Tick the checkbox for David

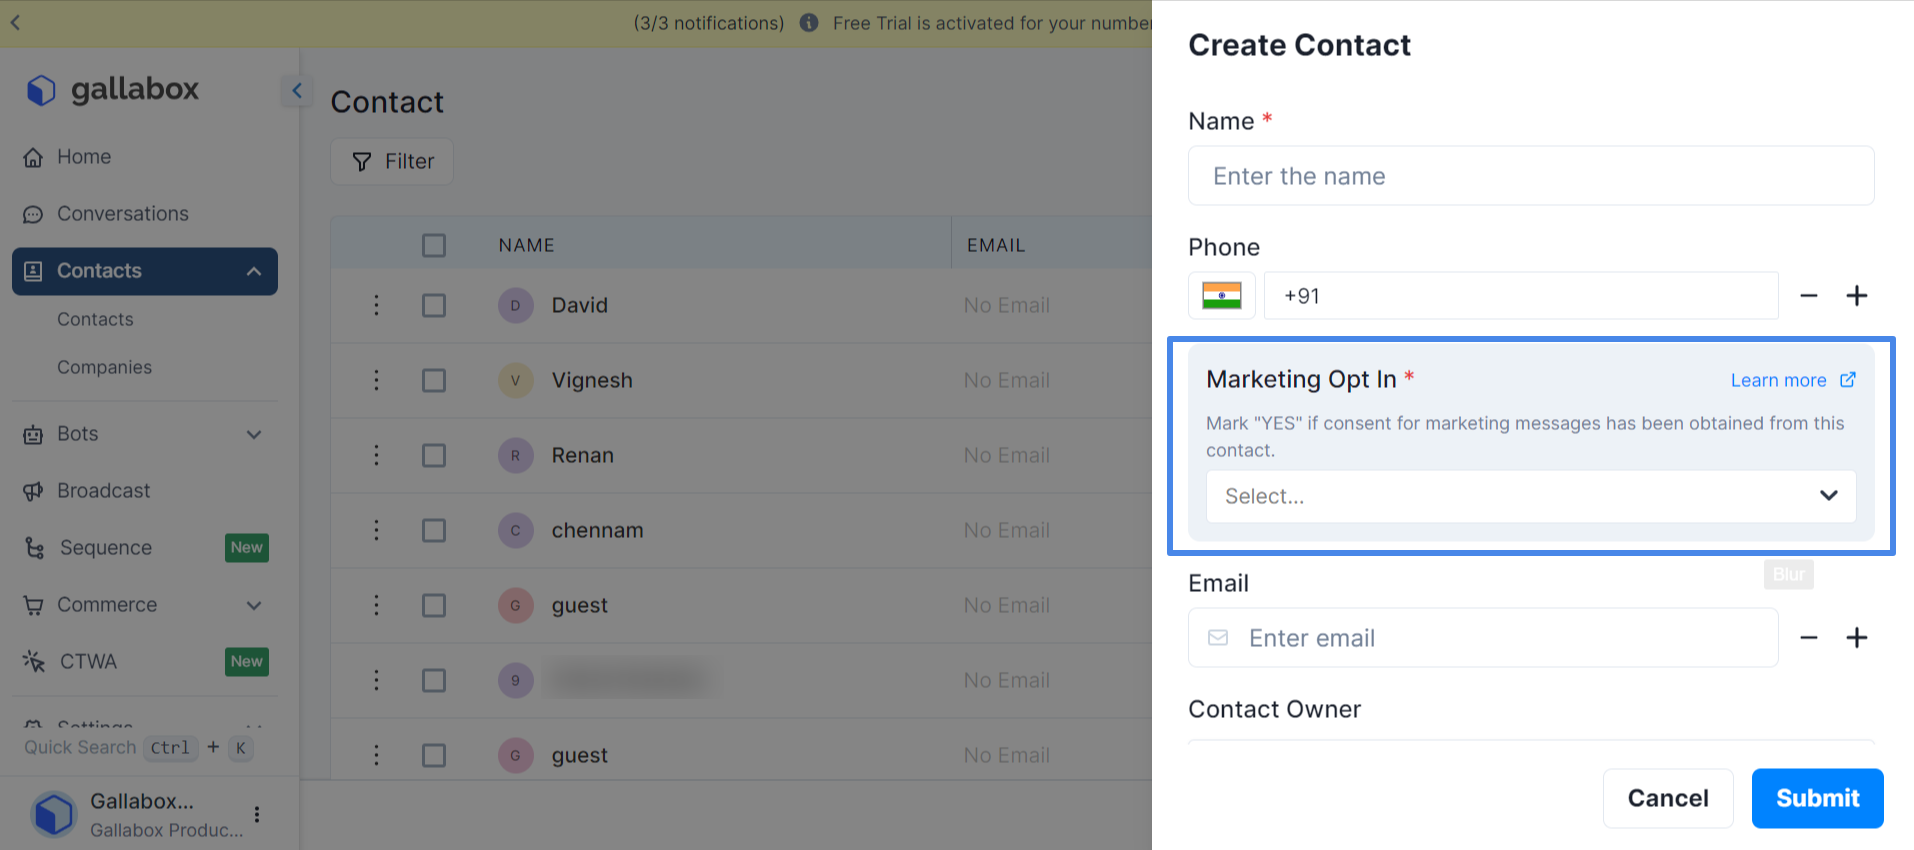click(434, 305)
